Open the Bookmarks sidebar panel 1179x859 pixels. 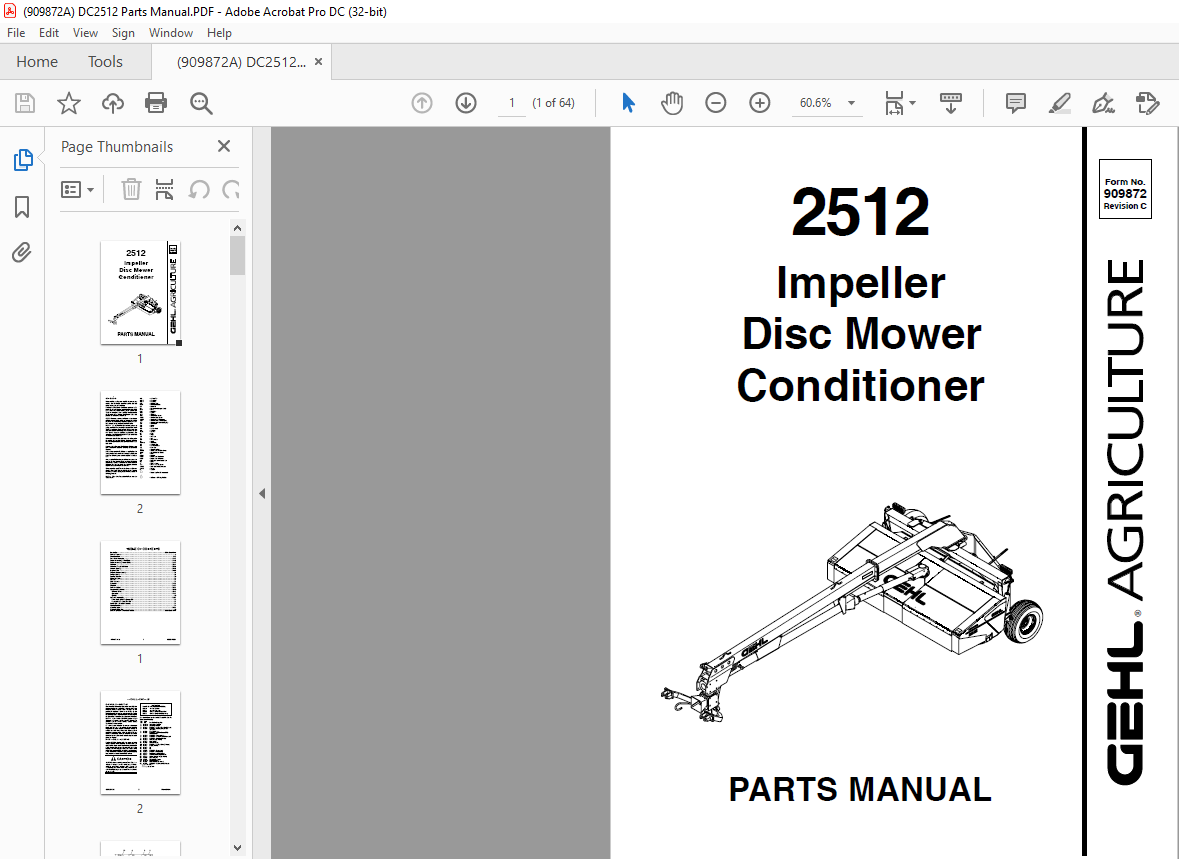[22, 207]
